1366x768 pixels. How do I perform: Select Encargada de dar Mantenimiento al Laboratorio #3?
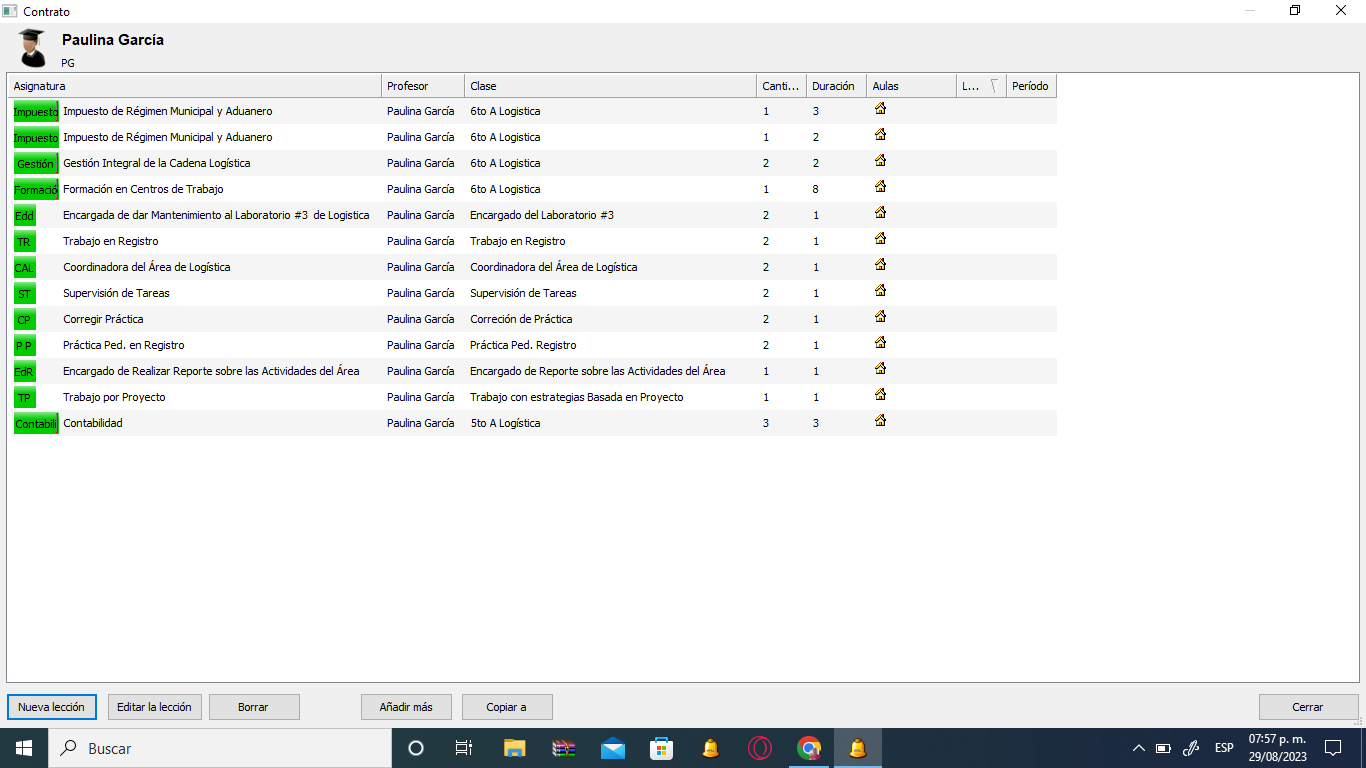tap(216, 215)
